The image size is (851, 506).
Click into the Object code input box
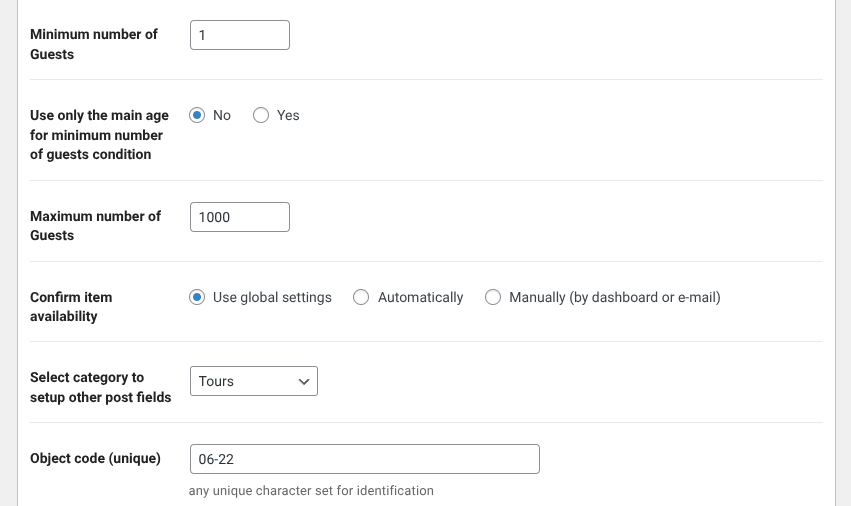[364, 459]
